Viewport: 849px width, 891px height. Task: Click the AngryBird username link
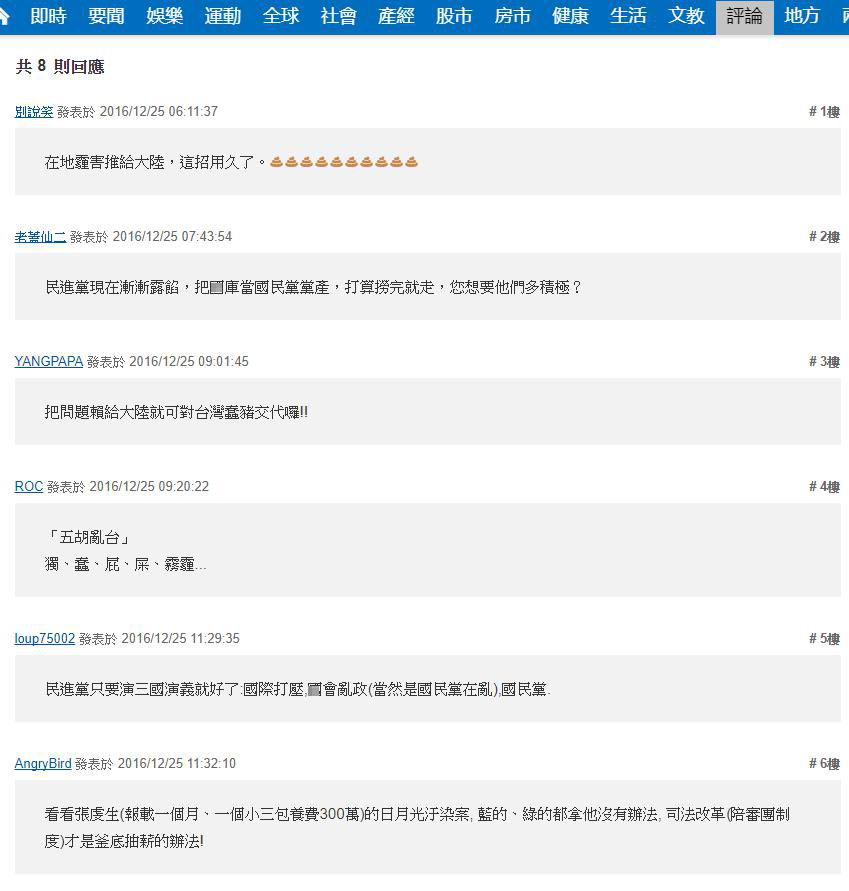coord(43,764)
